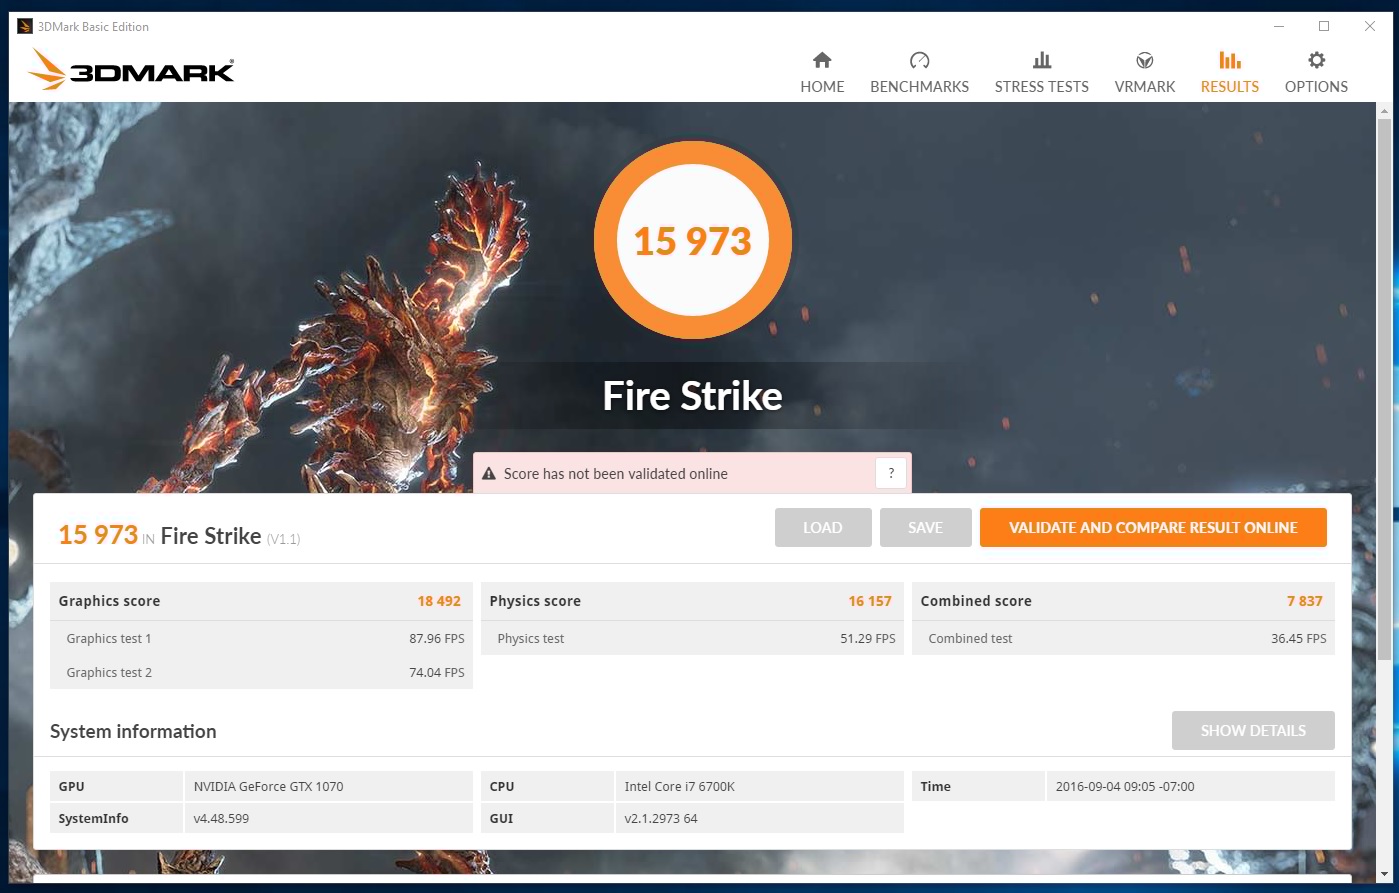Image resolution: width=1399 pixels, height=893 pixels.
Task: Click the vertical scrollbar thumb
Action: pyautogui.click(x=1384, y=390)
